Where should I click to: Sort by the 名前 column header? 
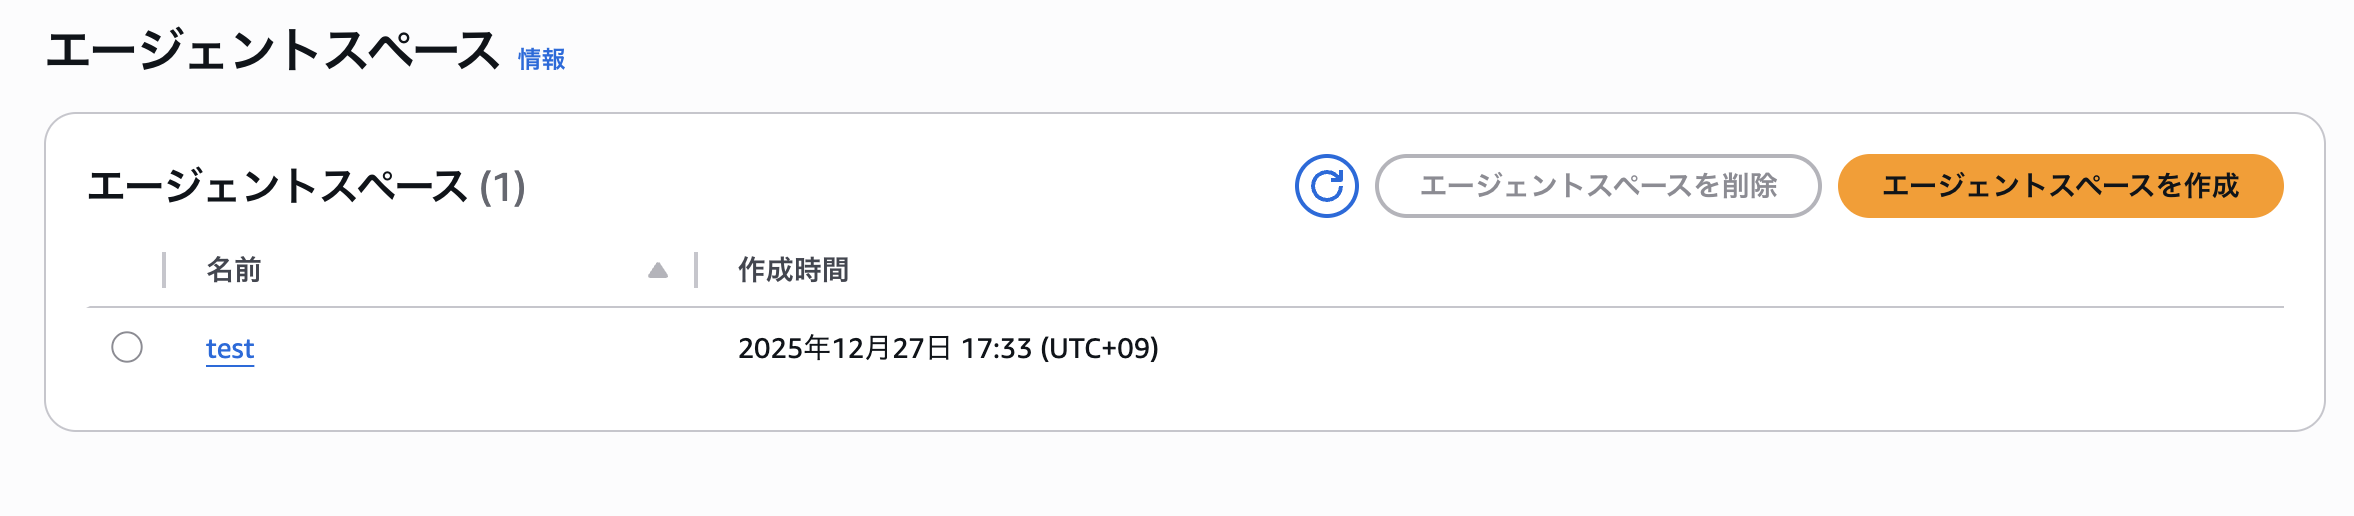(234, 270)
